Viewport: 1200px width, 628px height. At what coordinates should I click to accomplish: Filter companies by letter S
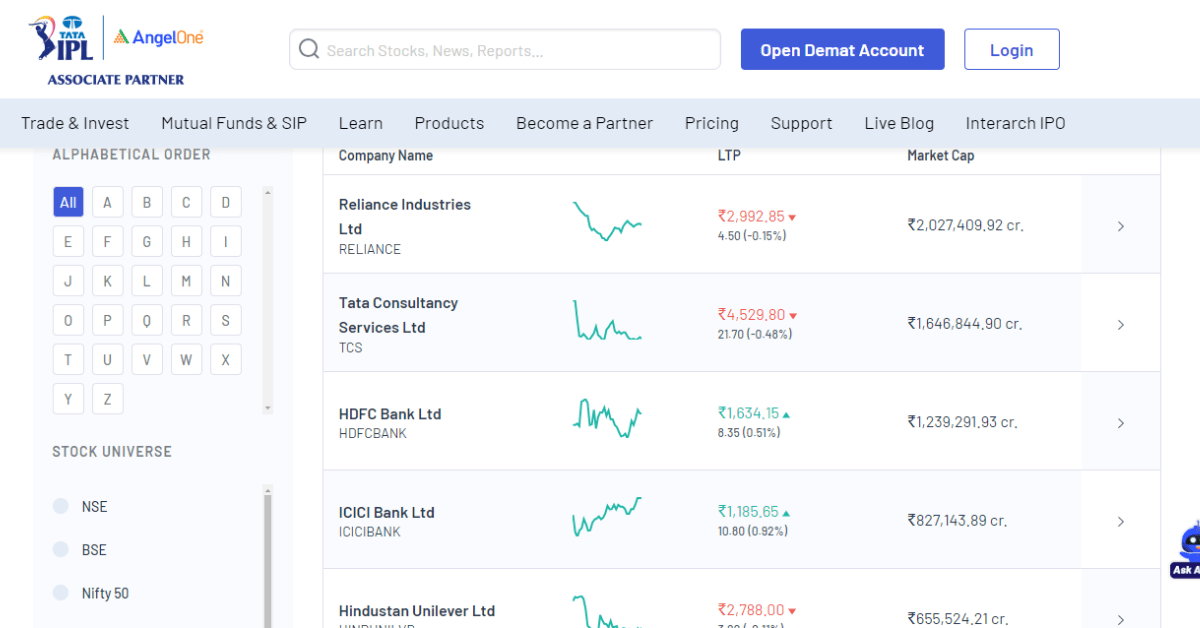coord(225,319)
